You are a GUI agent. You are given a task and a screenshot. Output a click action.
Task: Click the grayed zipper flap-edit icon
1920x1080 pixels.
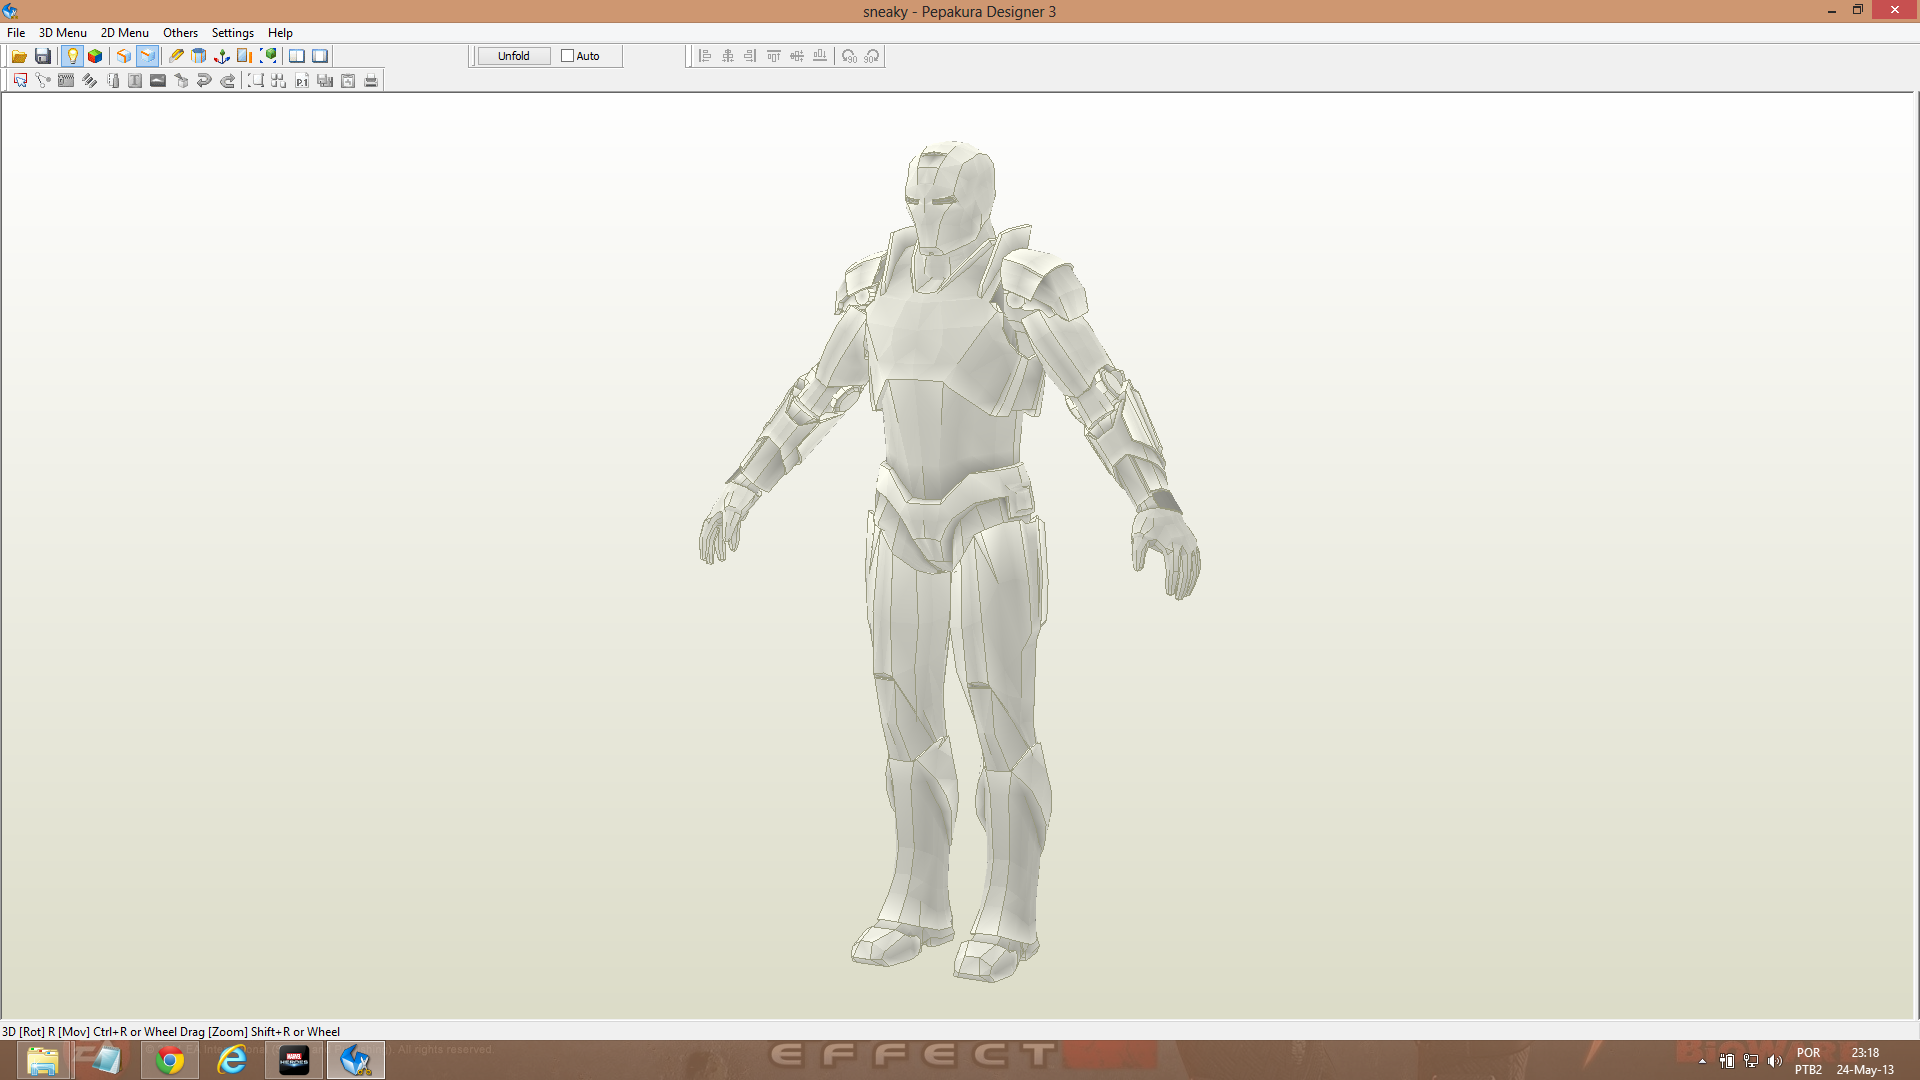(x=66, y=81)
